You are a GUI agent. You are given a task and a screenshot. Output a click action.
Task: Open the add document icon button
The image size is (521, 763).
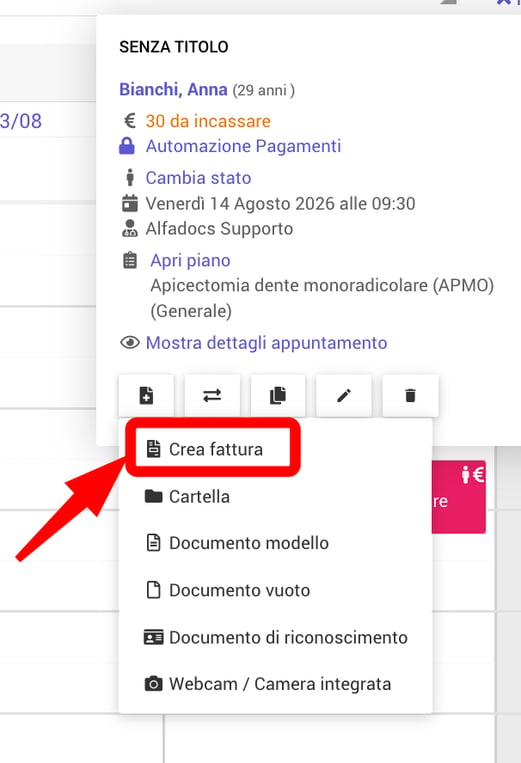[x=146, y=396]
